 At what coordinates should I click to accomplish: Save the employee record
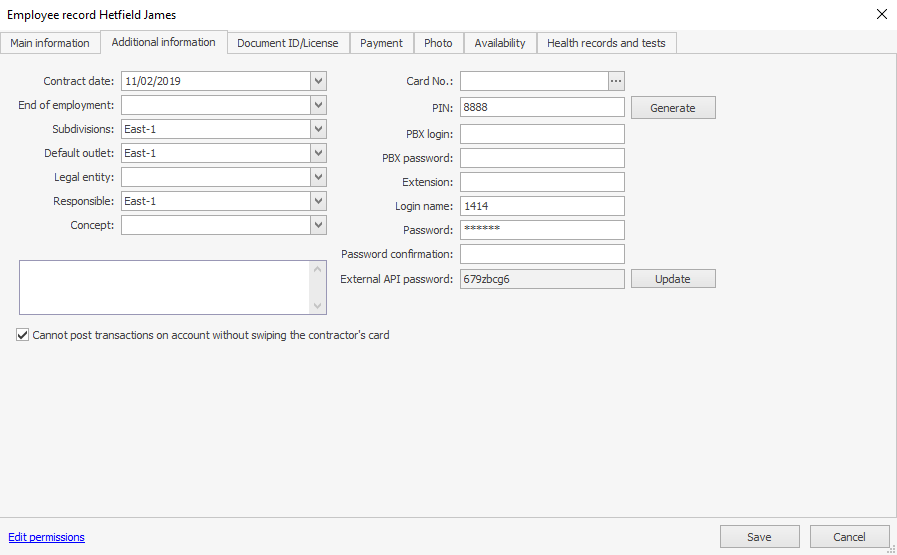[x=759, y=537]
